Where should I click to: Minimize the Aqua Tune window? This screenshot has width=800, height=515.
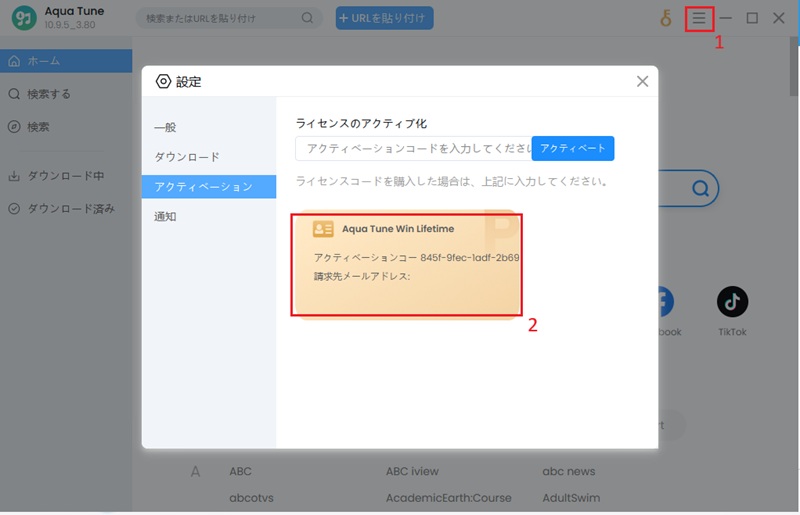tap(726, 18)
